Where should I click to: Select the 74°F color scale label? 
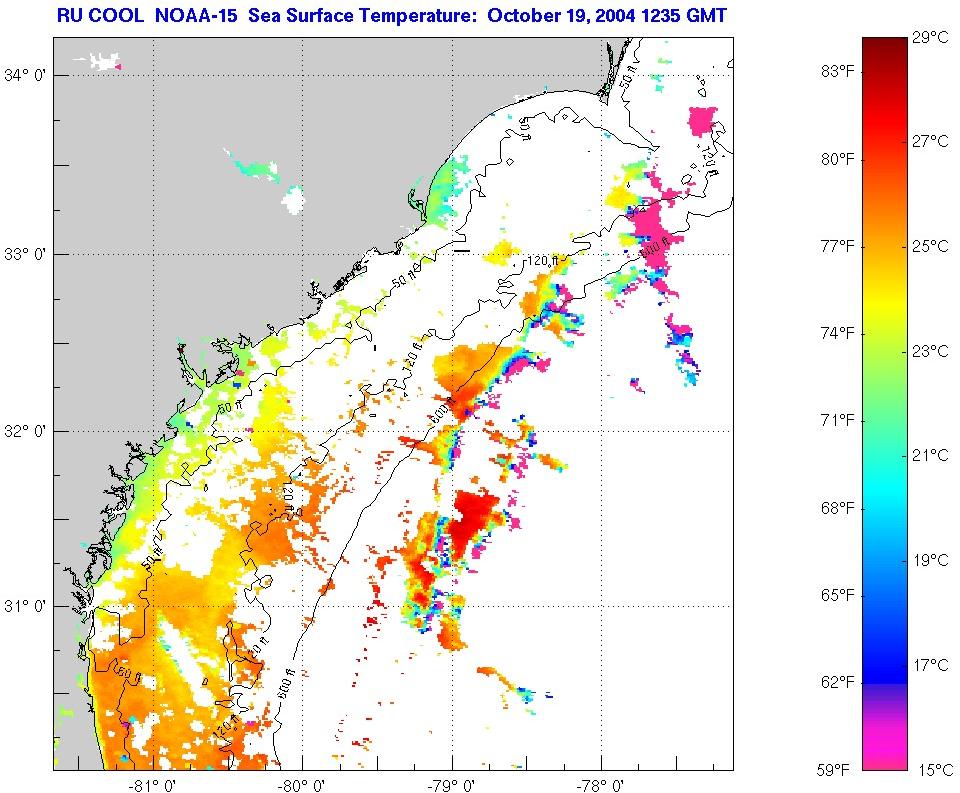(837, 334)
